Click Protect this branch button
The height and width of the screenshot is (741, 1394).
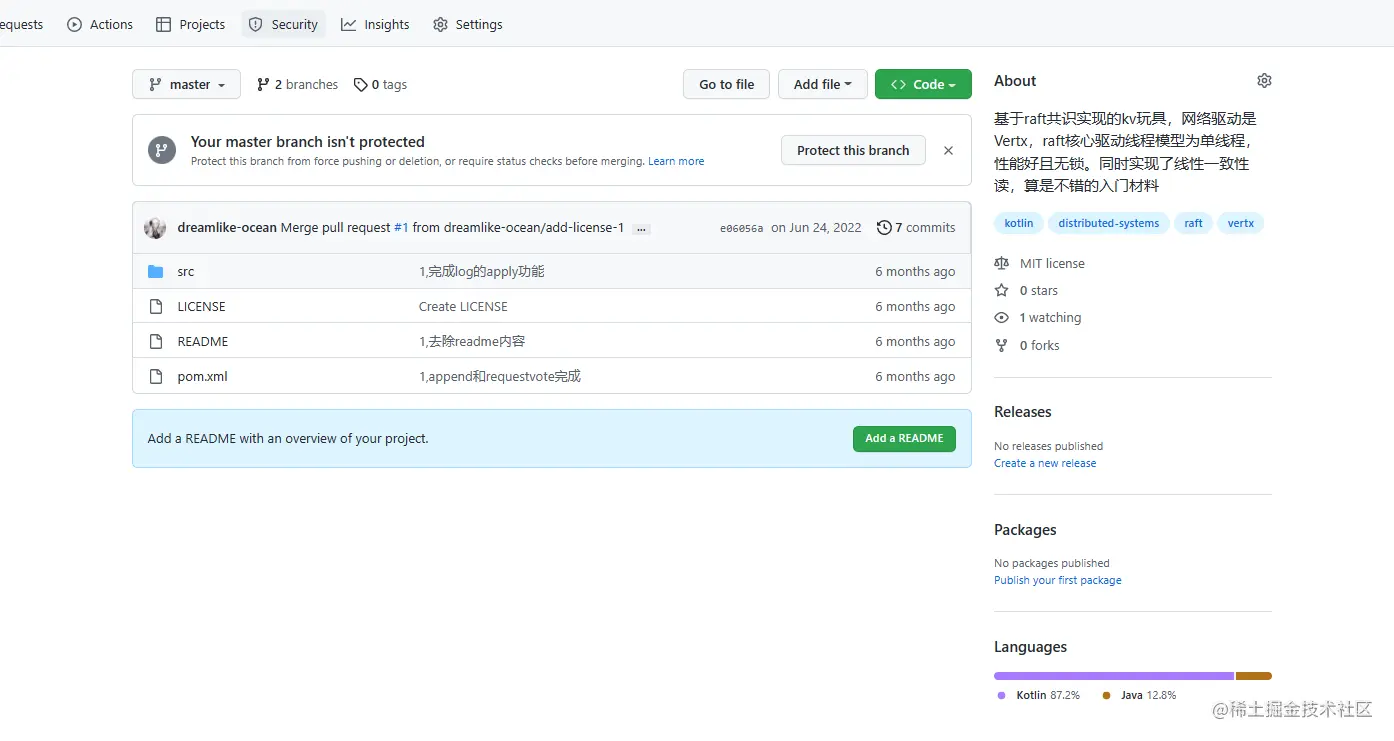pyautogui.click(x=853, y=150)
